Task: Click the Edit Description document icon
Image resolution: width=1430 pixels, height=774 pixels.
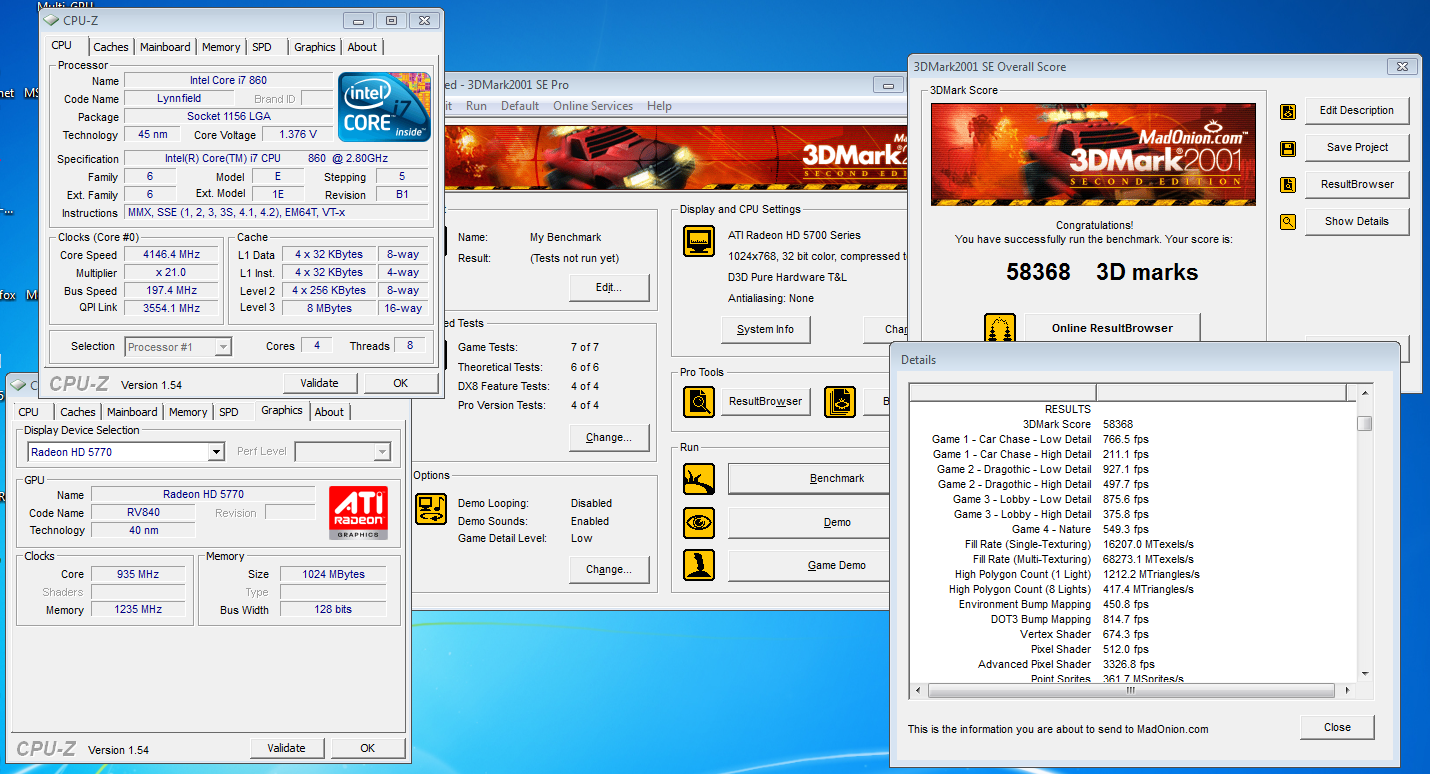Action: [1288, 111]
